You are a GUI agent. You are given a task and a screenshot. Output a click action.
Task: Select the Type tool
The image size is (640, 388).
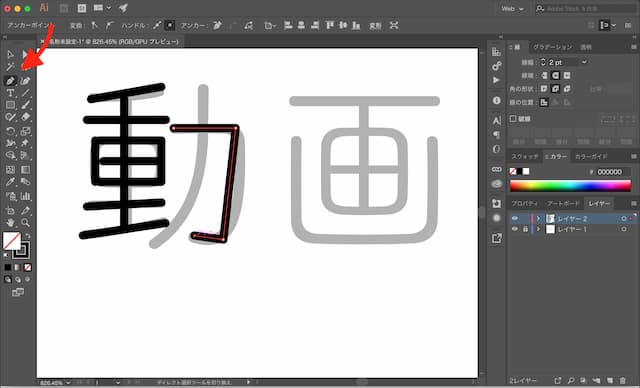pos(10,93)
